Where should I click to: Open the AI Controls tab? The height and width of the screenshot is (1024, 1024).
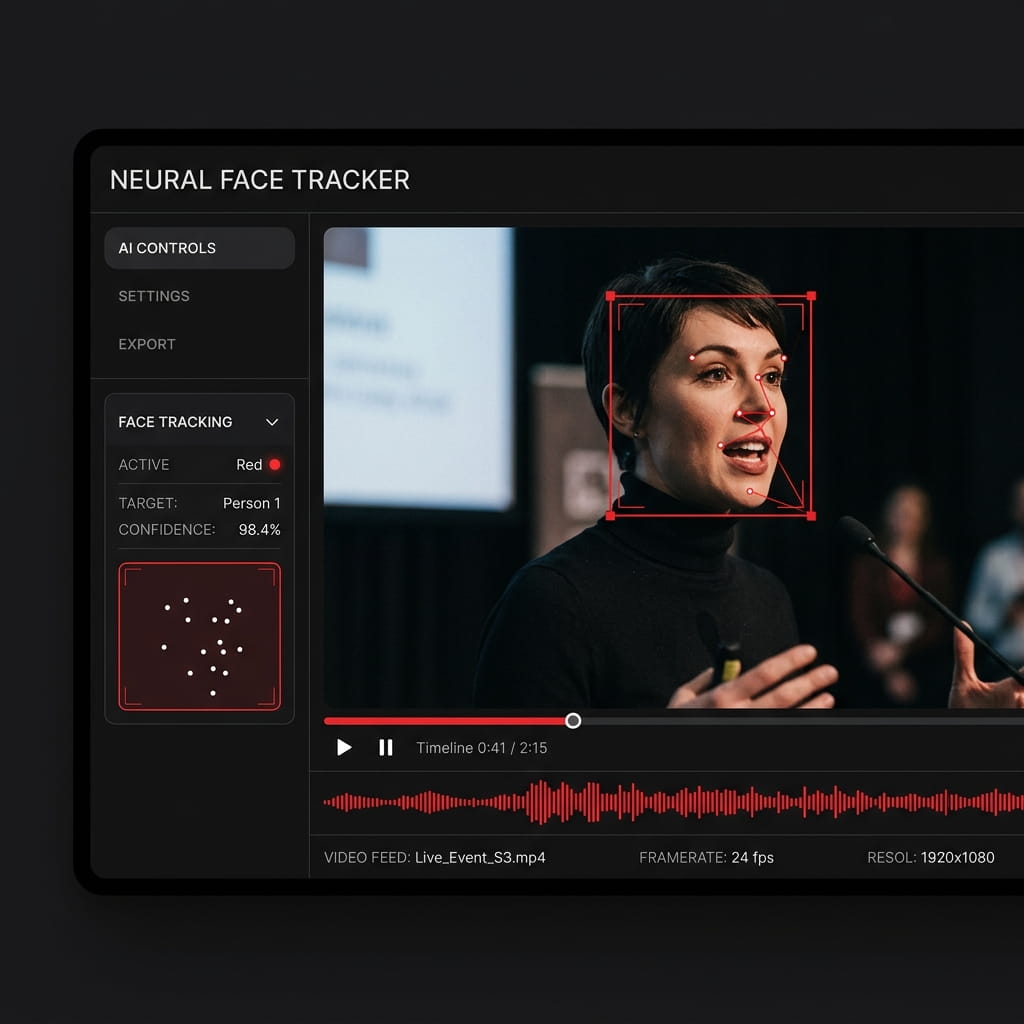pos(199,248)
